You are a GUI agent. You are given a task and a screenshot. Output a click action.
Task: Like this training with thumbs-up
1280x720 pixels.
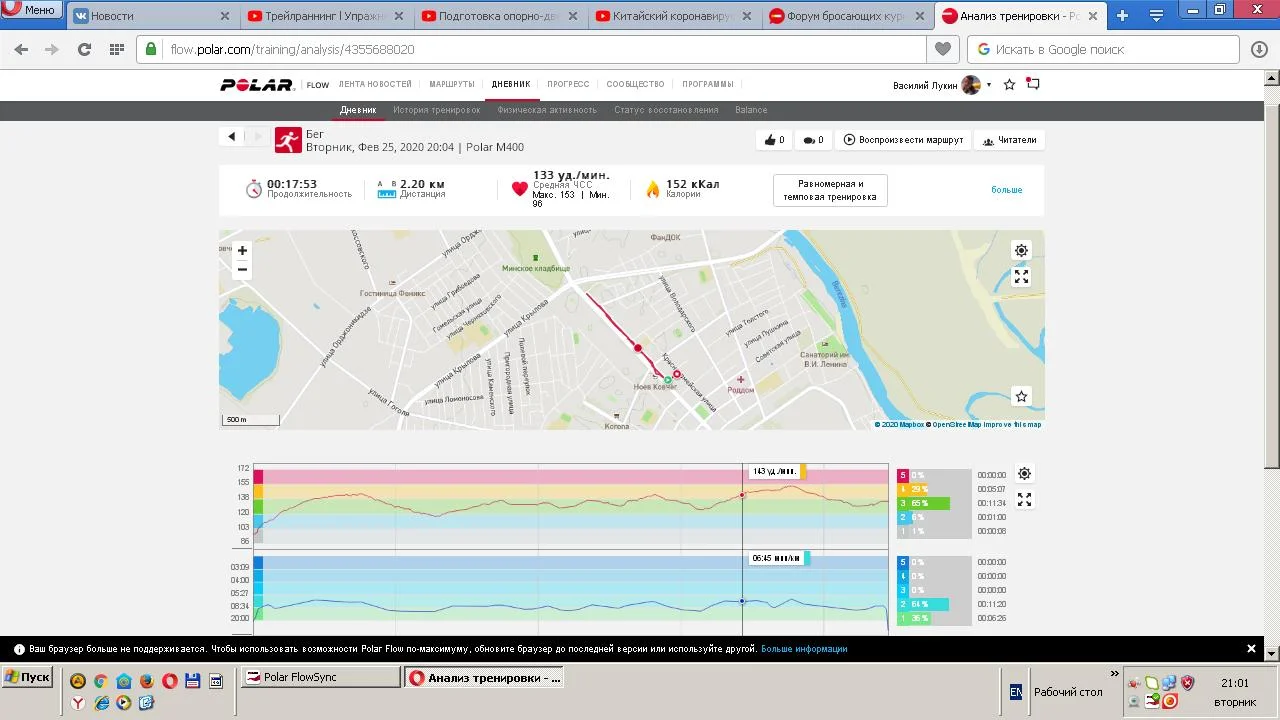coord(774,140)
